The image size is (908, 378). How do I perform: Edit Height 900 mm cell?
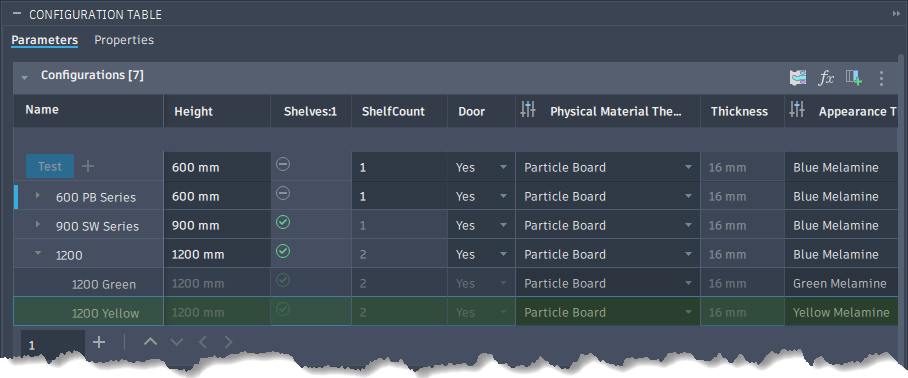(217, 225)
